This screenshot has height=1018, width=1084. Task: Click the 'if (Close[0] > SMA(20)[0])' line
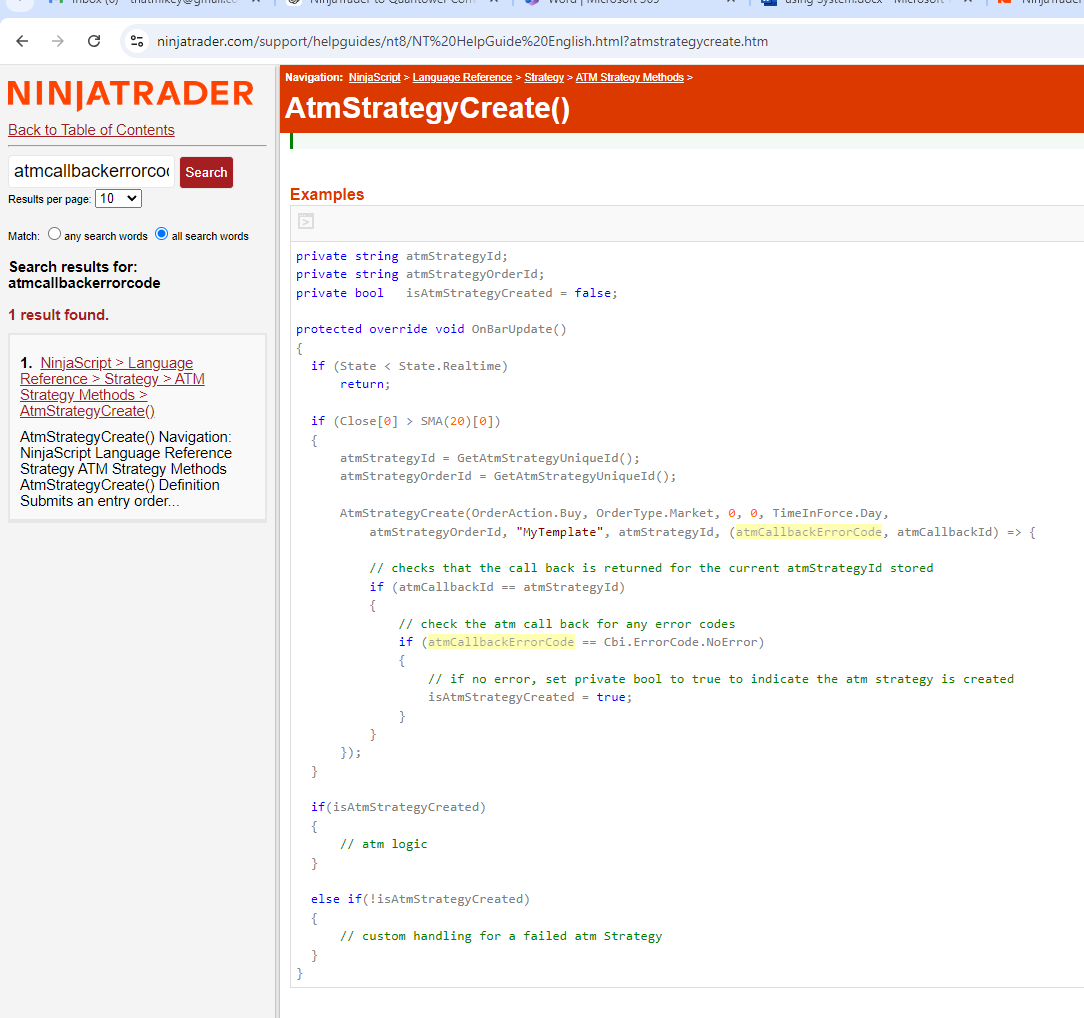click(x=406, y=421)
